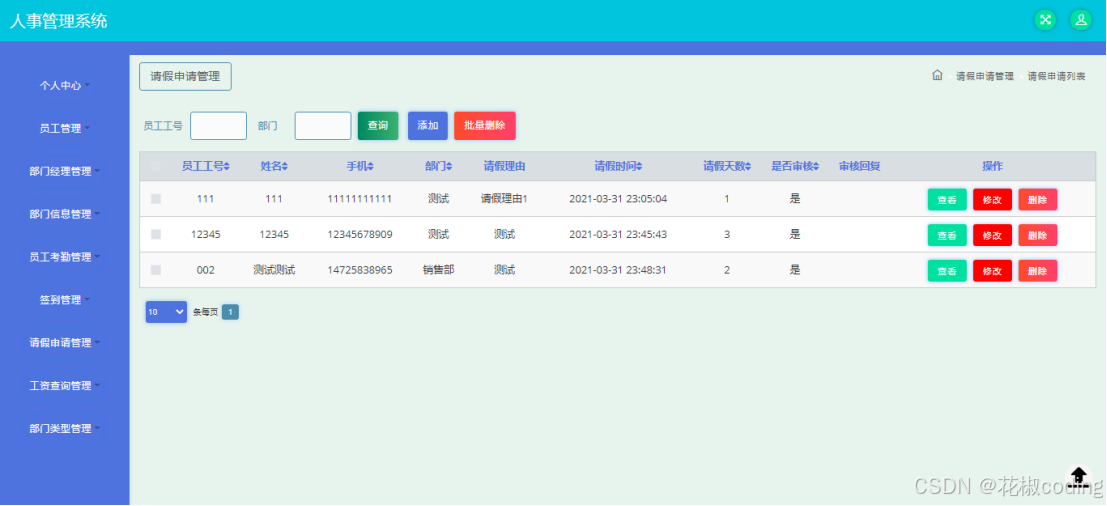Go to page 1 in pagination
Screen dimensions: 1107x506
[230, 312]
